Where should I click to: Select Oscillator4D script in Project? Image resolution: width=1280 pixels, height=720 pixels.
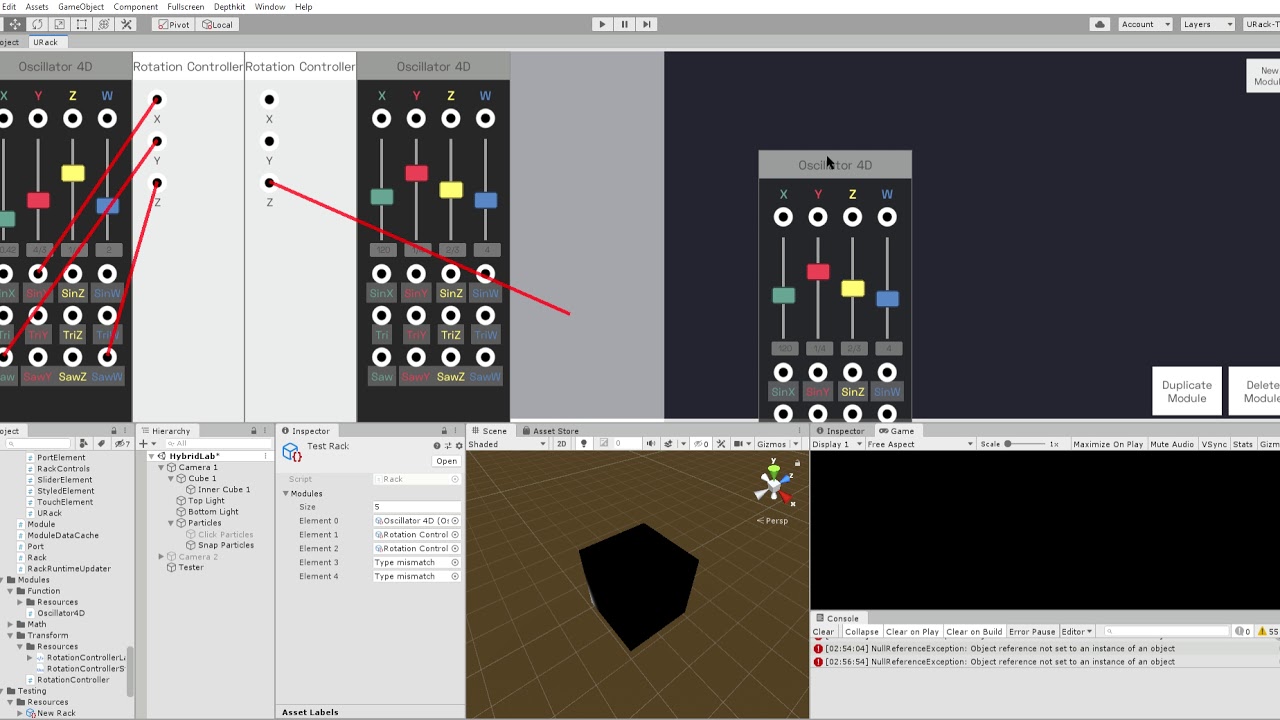60,613
